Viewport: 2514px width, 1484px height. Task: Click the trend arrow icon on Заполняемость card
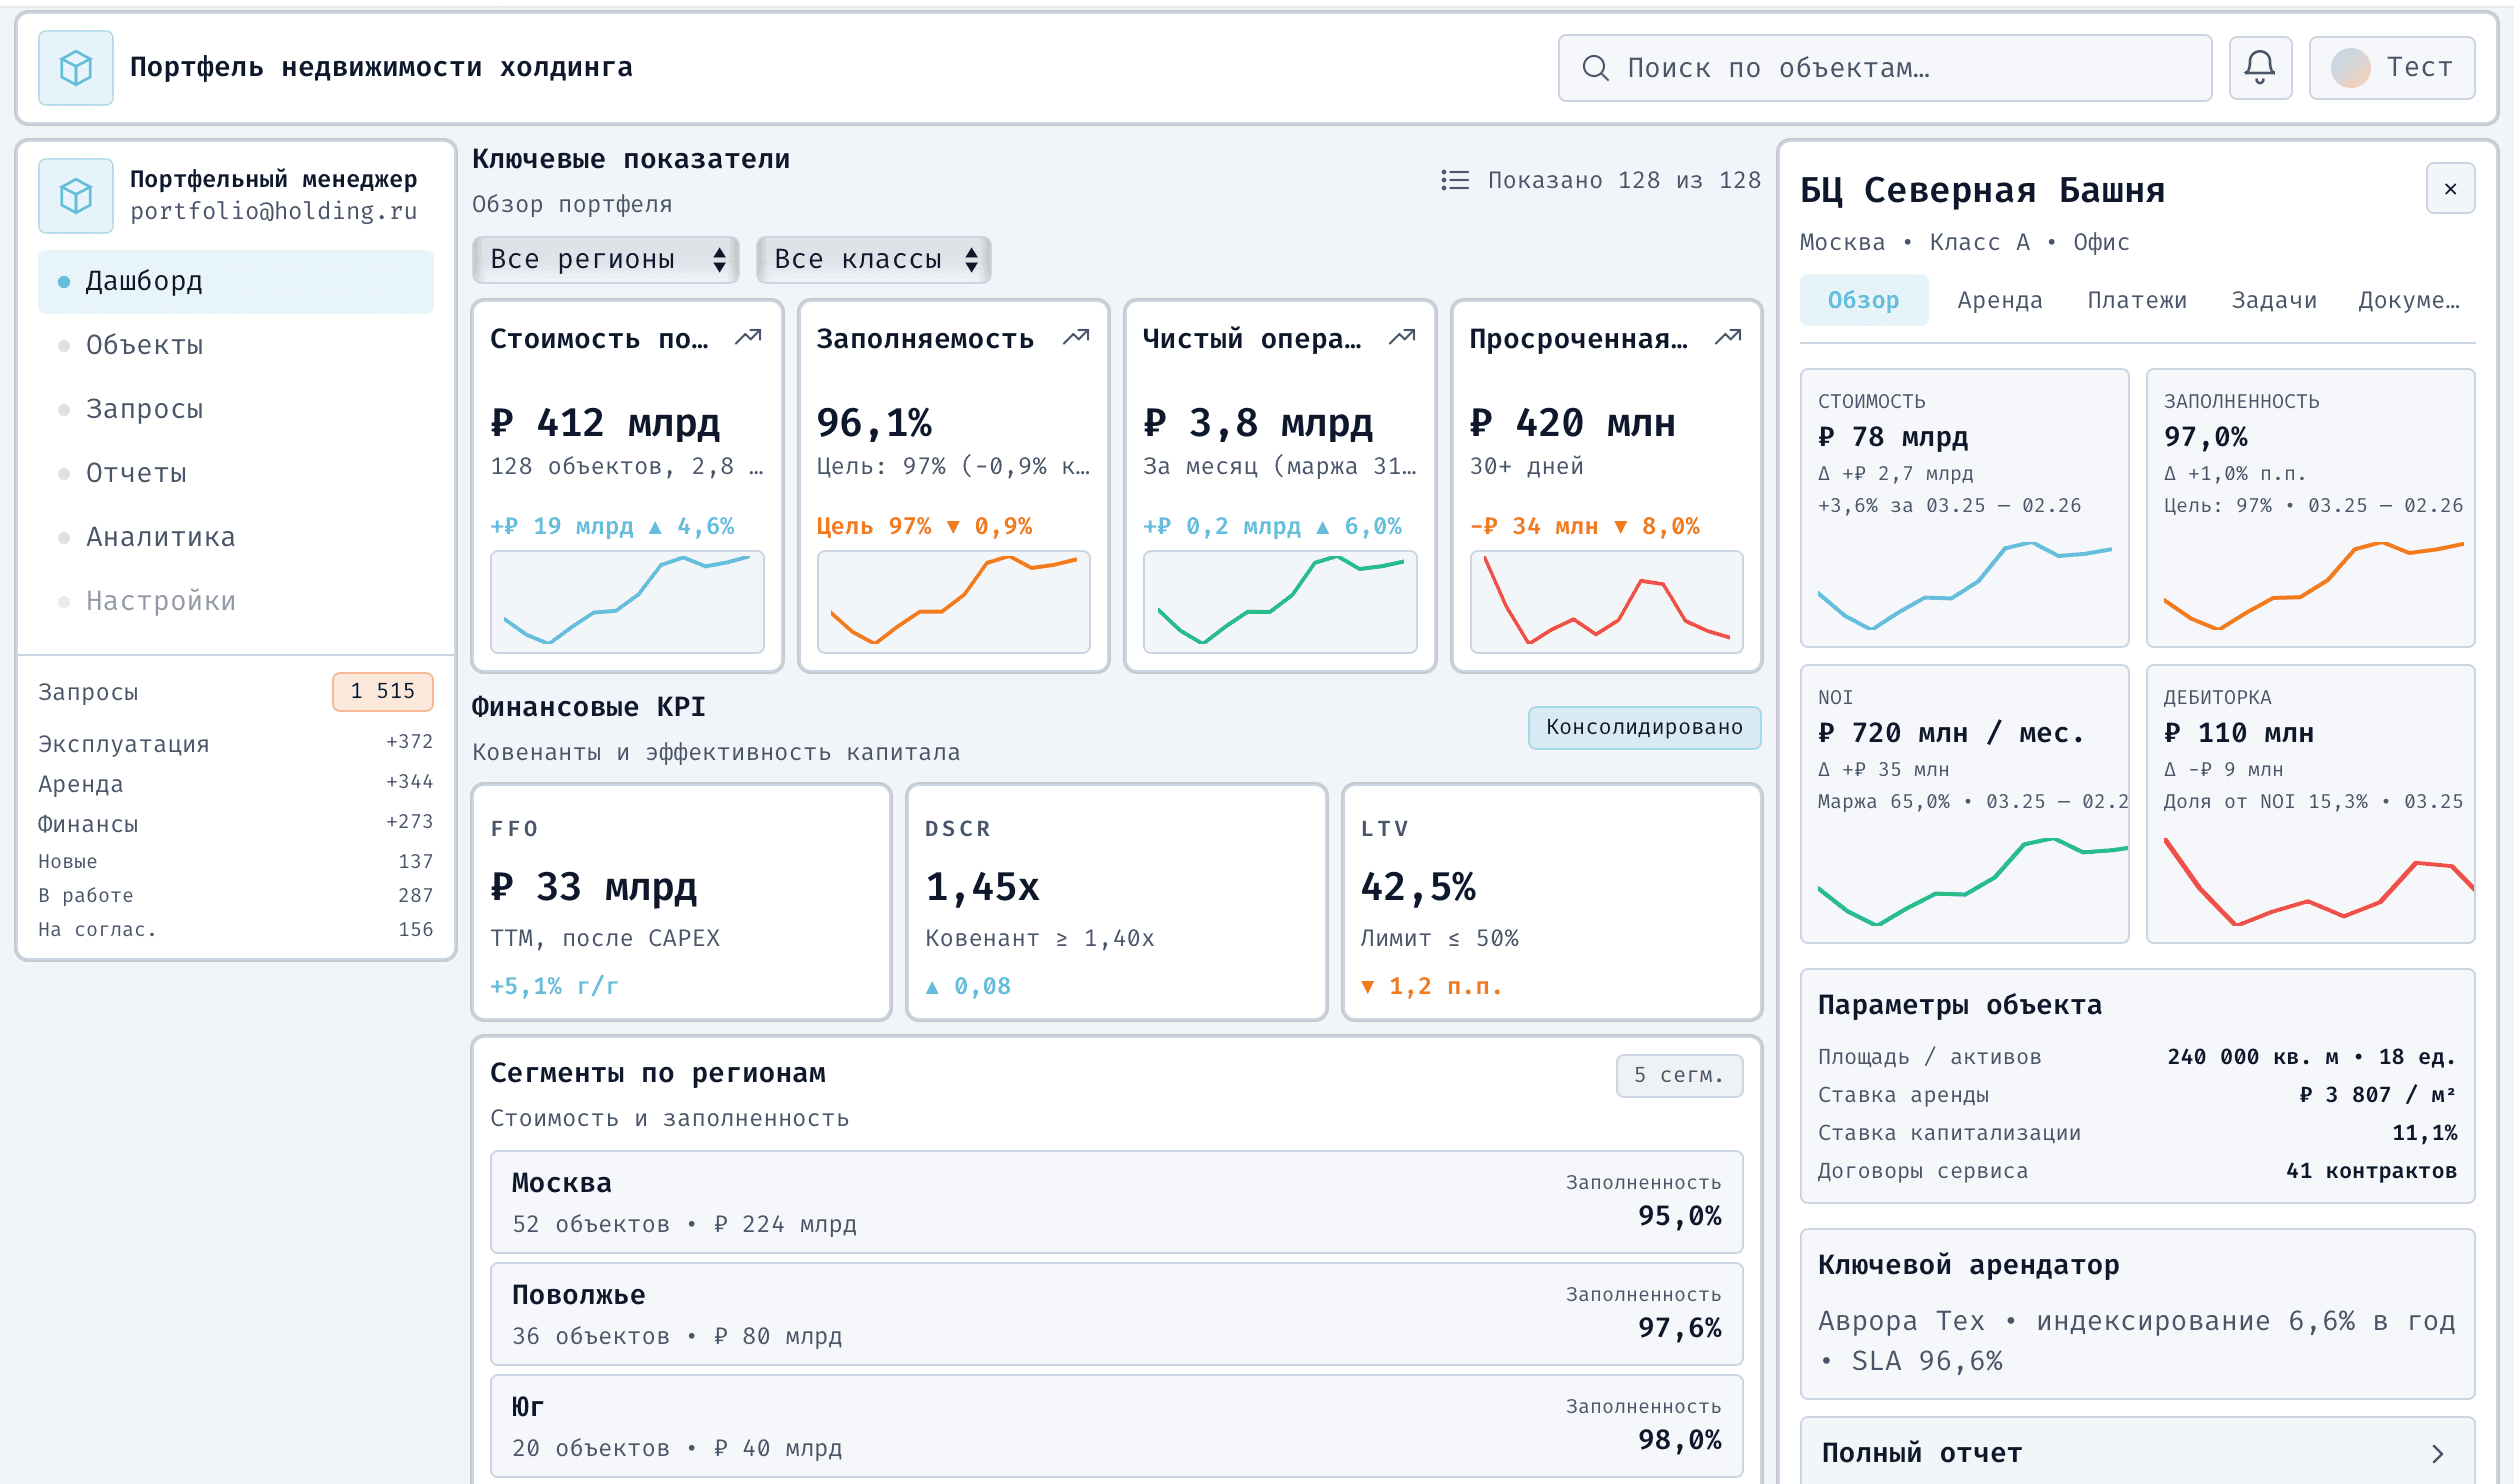[x=1076, y=338]
